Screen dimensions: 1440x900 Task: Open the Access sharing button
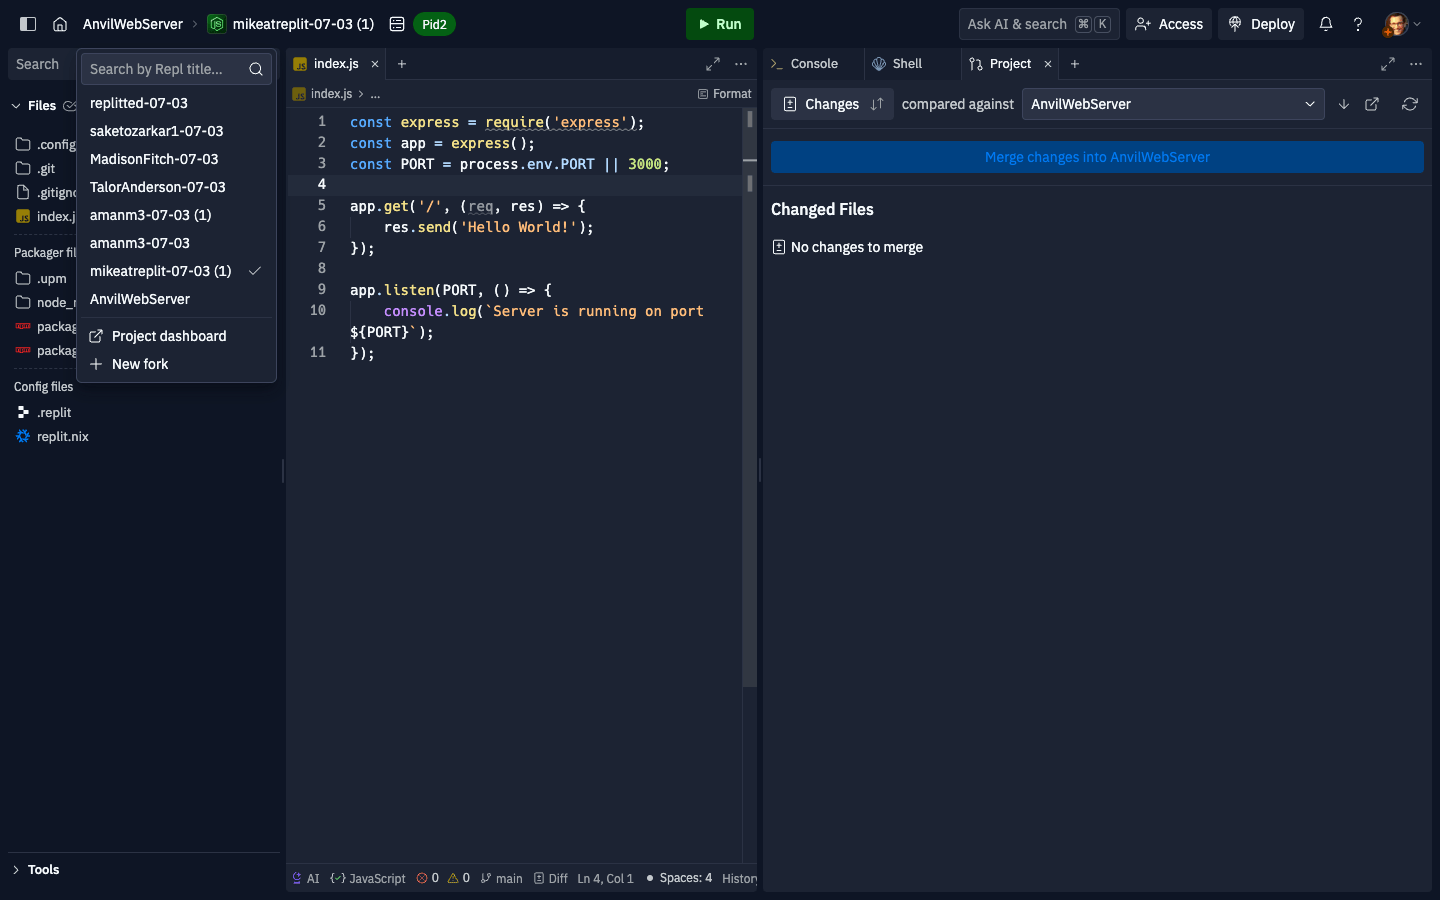click(x=1169, y=24)
